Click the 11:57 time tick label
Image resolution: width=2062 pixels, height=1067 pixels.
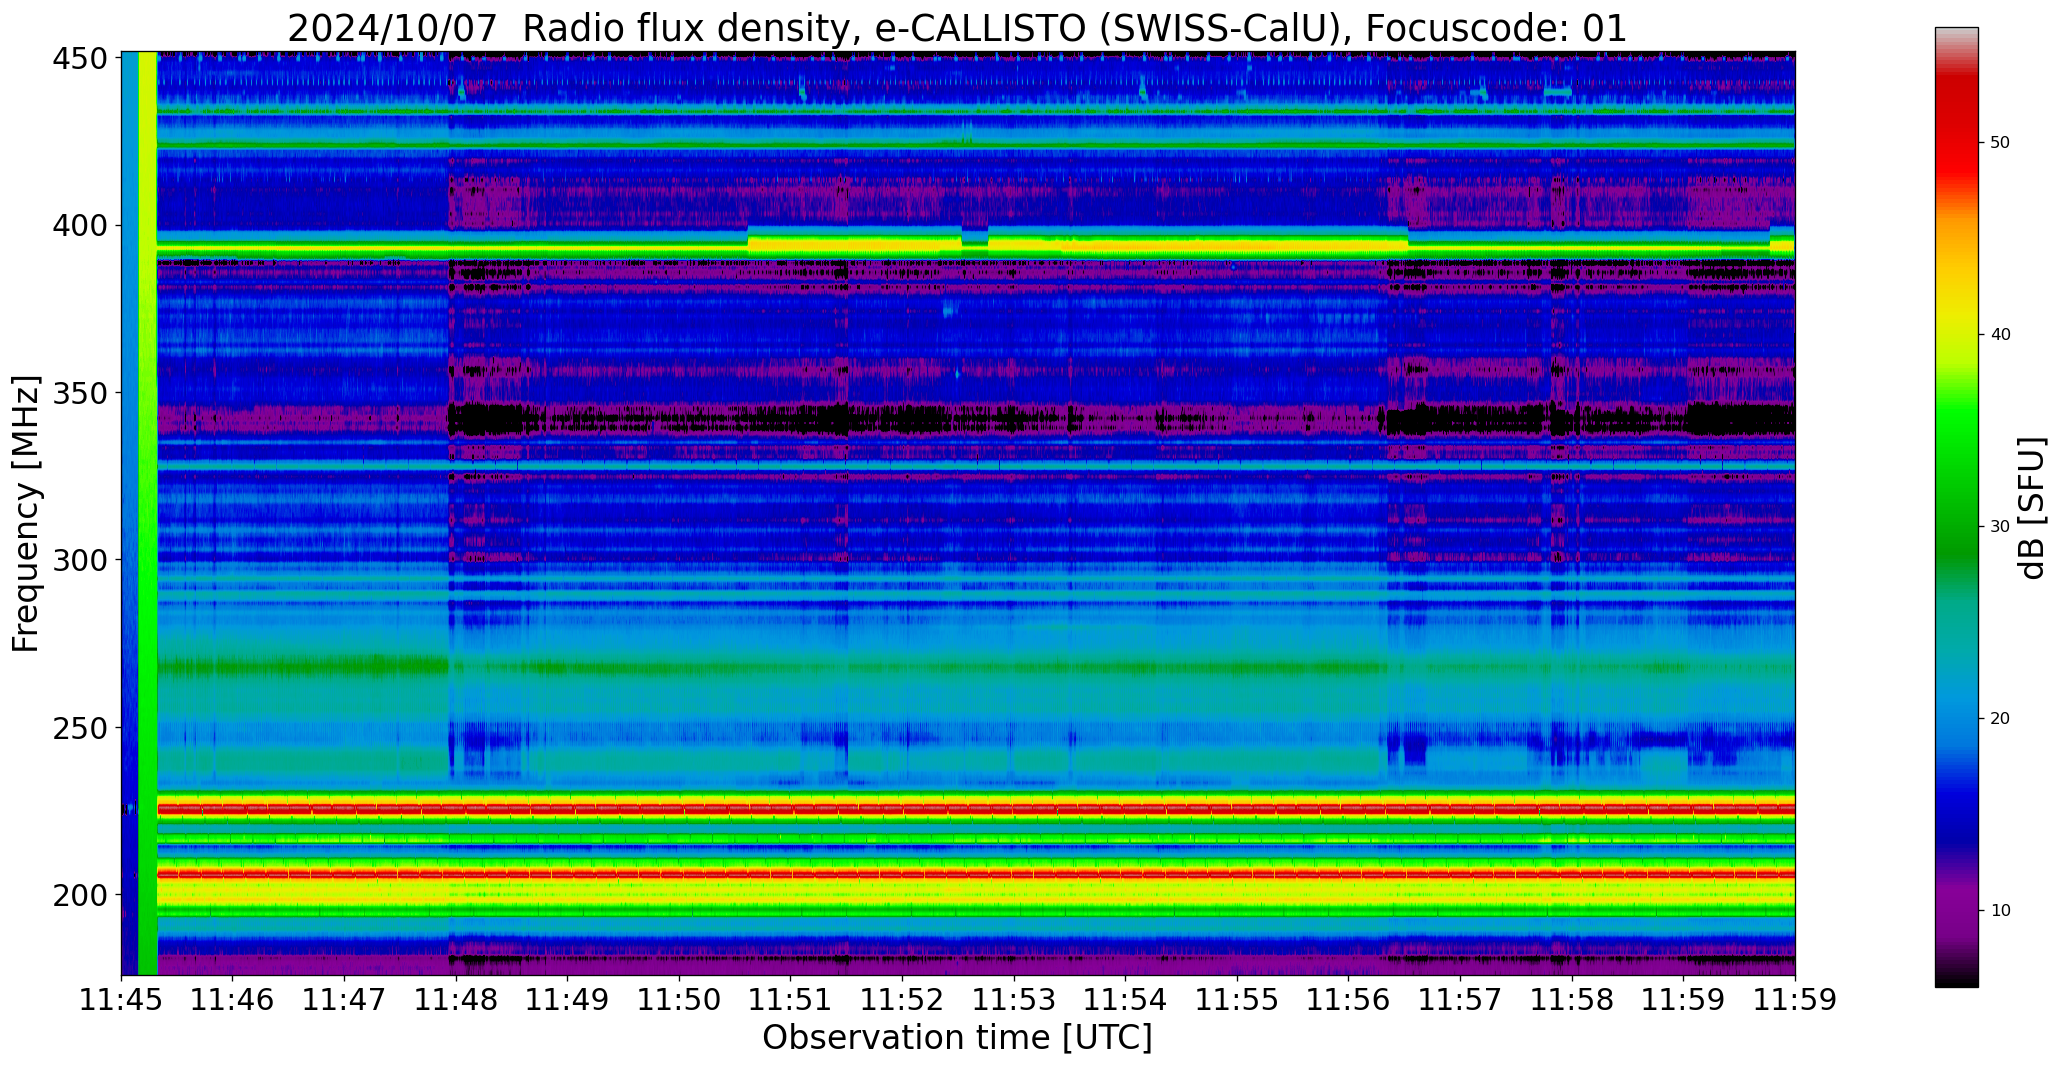click(1461, 1000)
